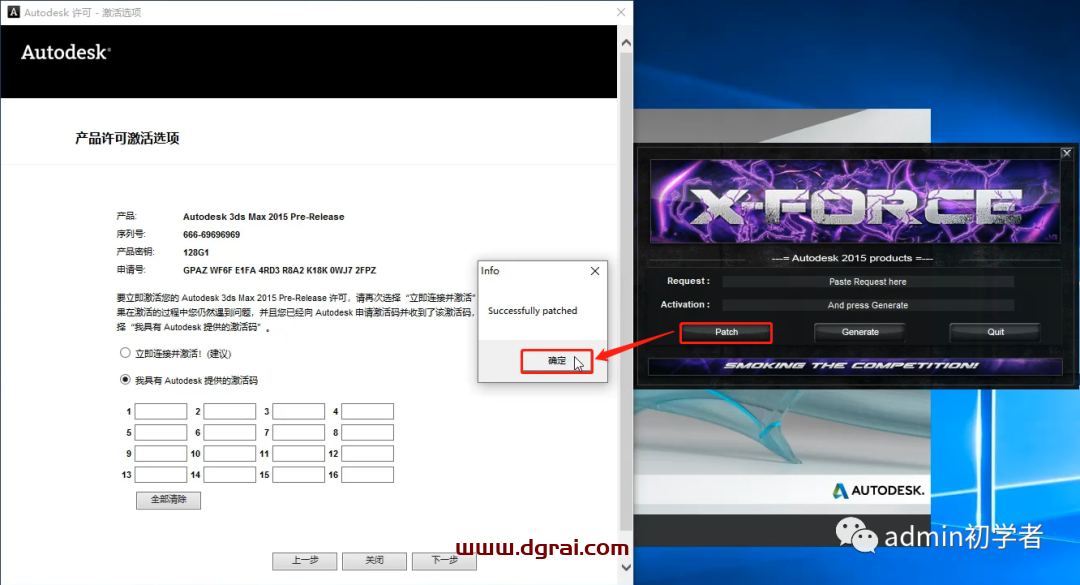Click activation code field 2

point(229,411)
